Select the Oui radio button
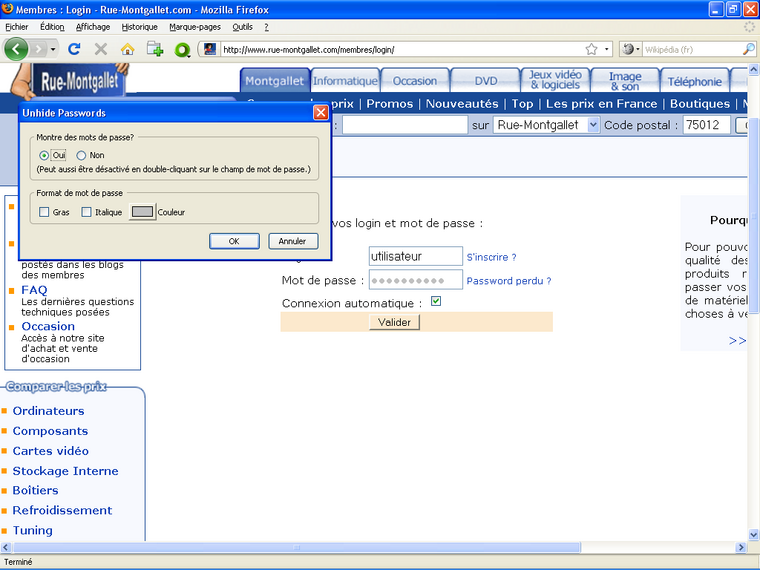760x570 pixels. click(44, 155)
